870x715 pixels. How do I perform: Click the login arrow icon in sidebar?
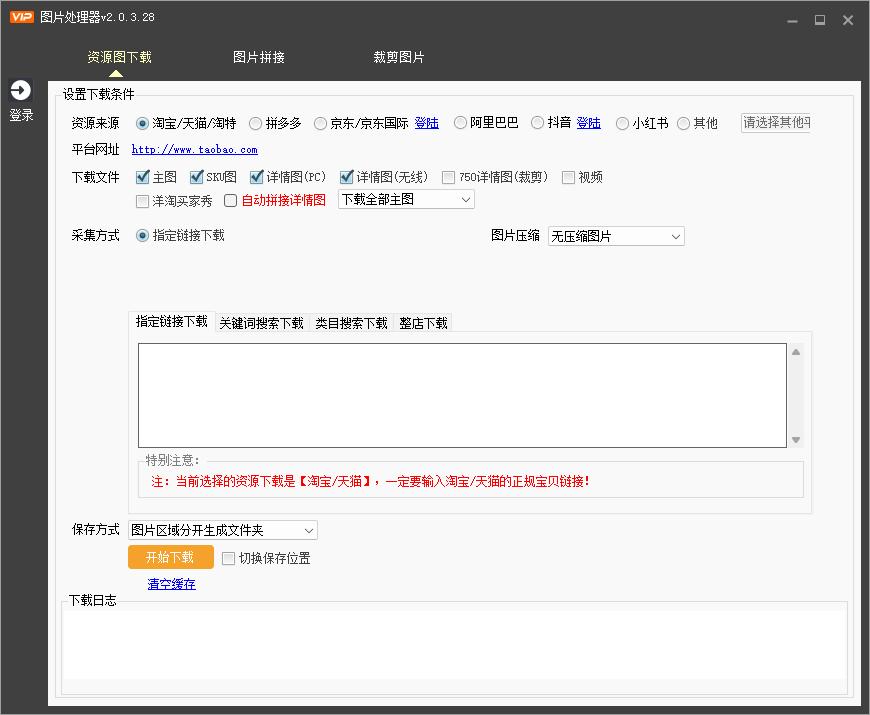[x=21, y=90]
